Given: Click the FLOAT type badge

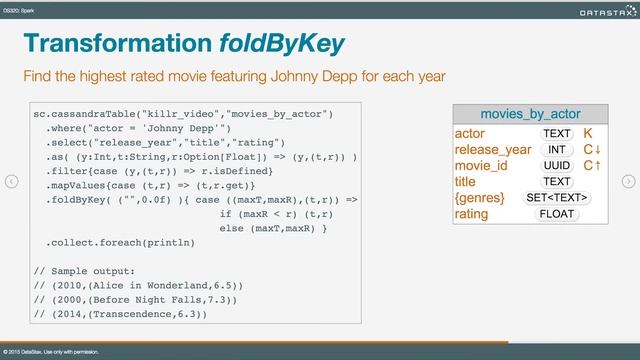Looking at the screenshot, I should pyautogui.click(x=557, y=214).
